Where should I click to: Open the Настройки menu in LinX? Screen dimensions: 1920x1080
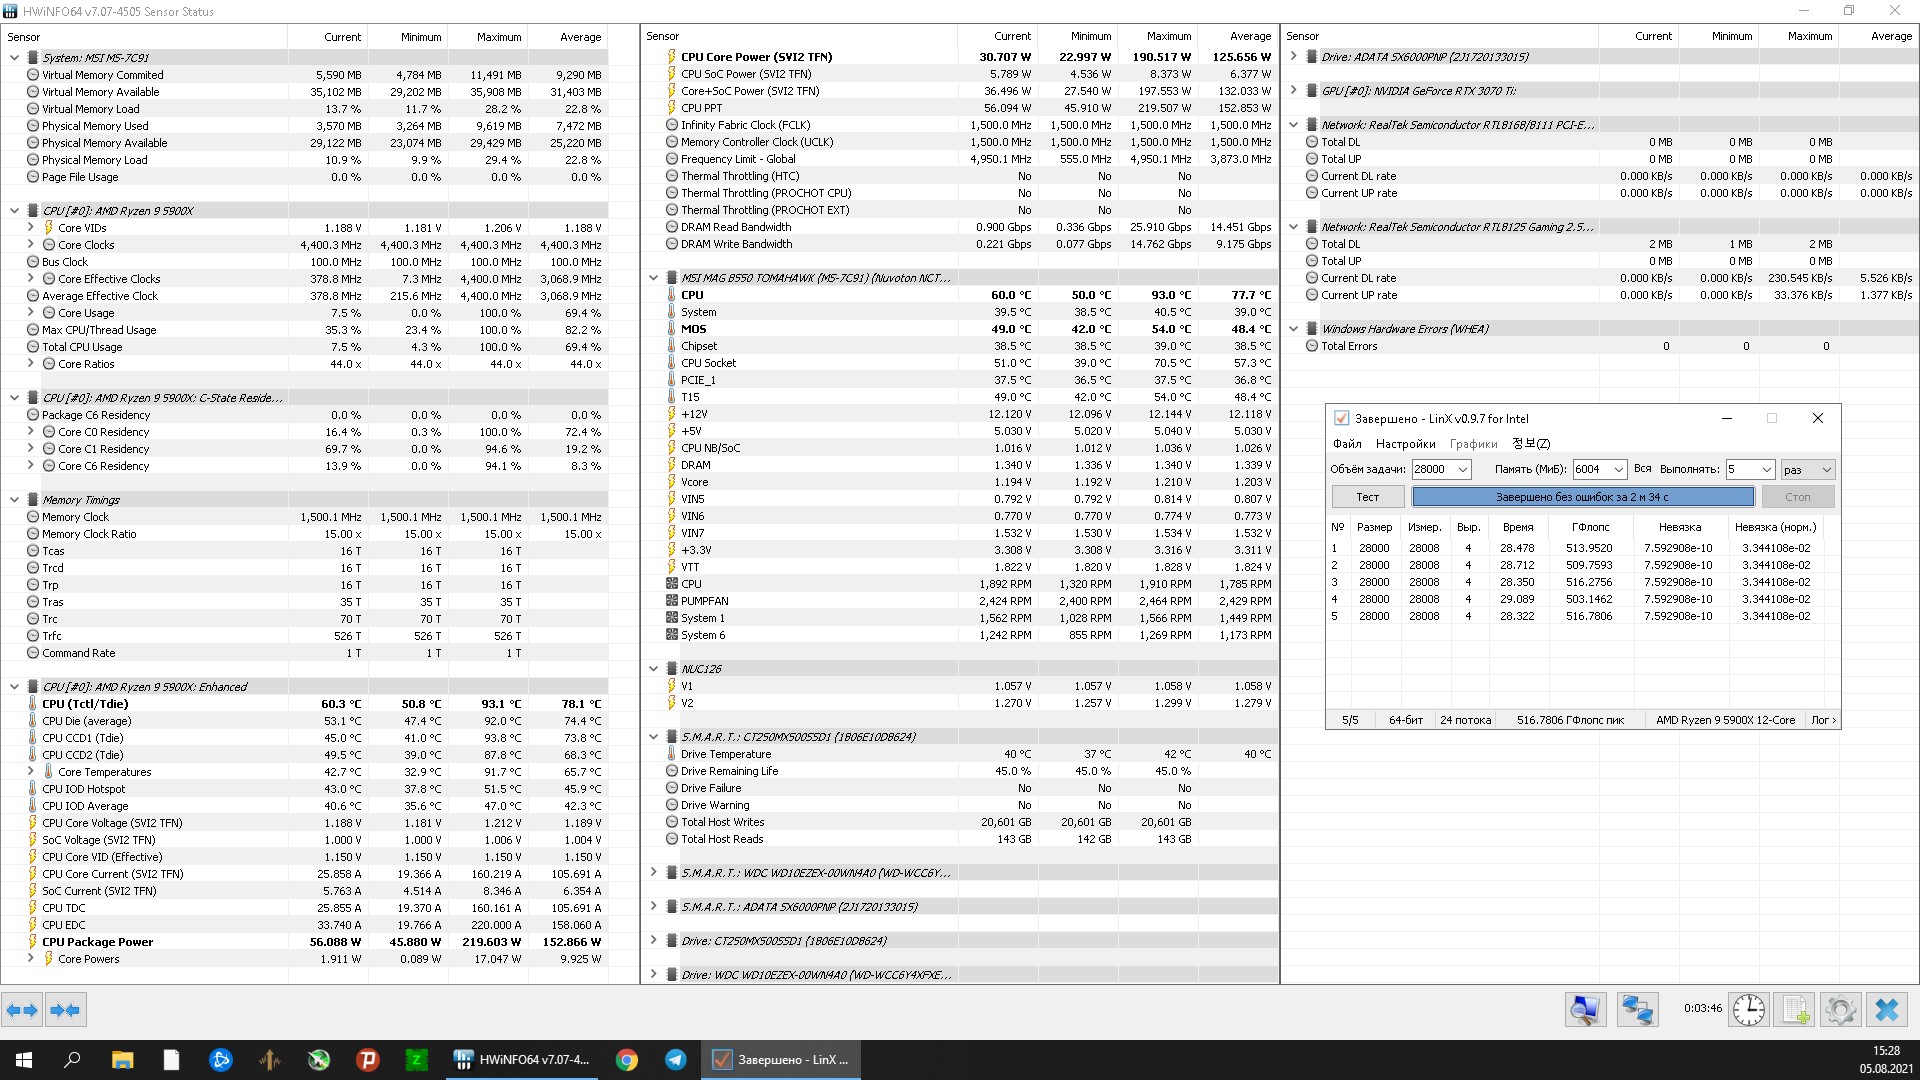tap(1405, 444)
